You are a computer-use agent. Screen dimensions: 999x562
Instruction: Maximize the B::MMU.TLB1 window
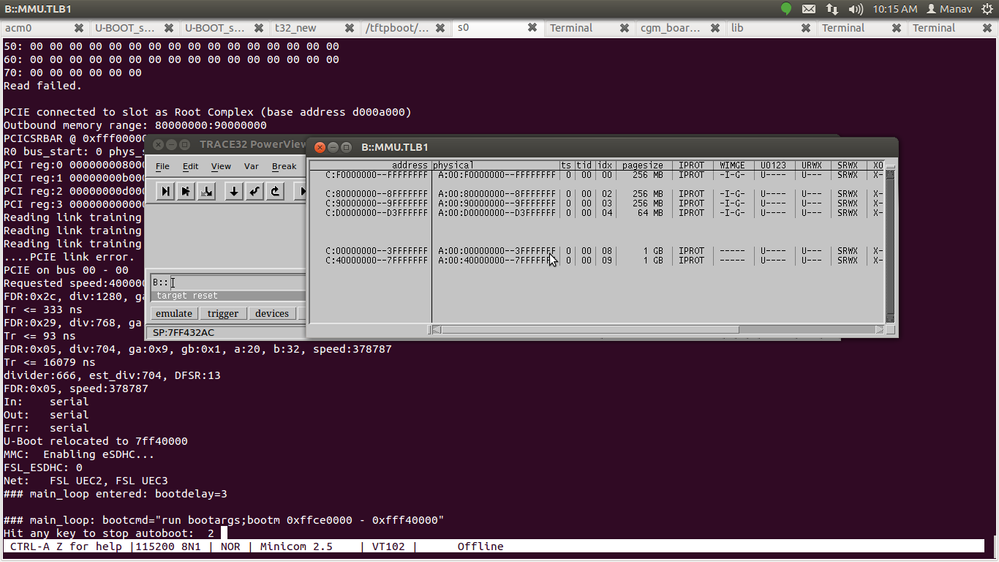pyautogui.click(x=346, y=147)
